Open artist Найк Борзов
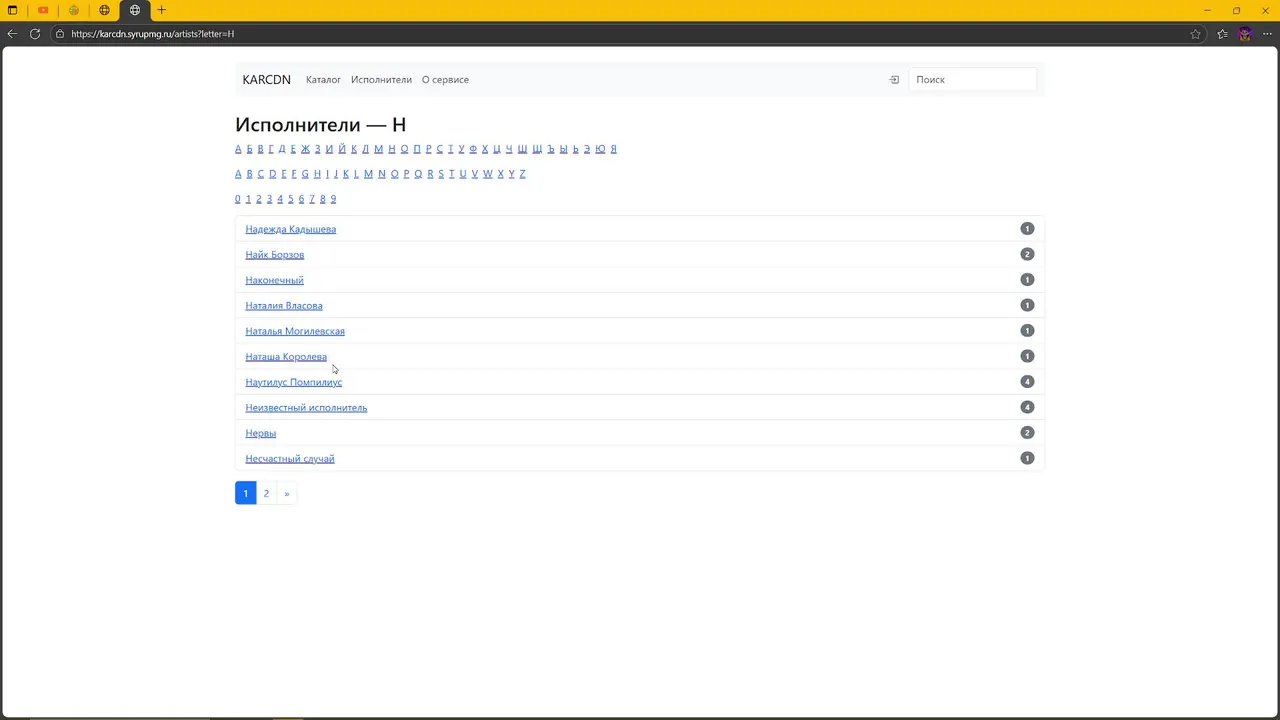This screenshot has height=720, width=1280. 275,255
